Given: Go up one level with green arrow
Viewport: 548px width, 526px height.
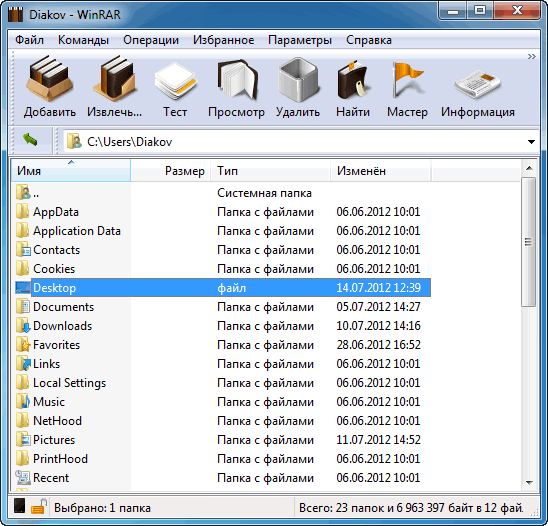Looking at the screenshot, I should (30, 140).
